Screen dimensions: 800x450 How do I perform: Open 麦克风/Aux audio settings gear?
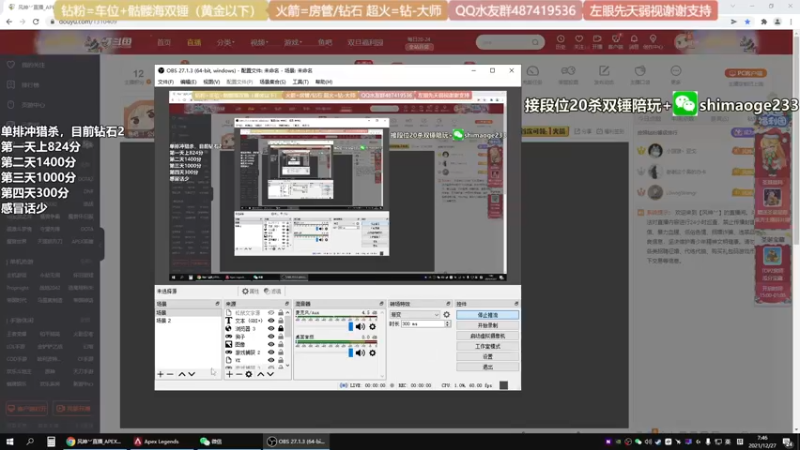click(x=372, y=327)
